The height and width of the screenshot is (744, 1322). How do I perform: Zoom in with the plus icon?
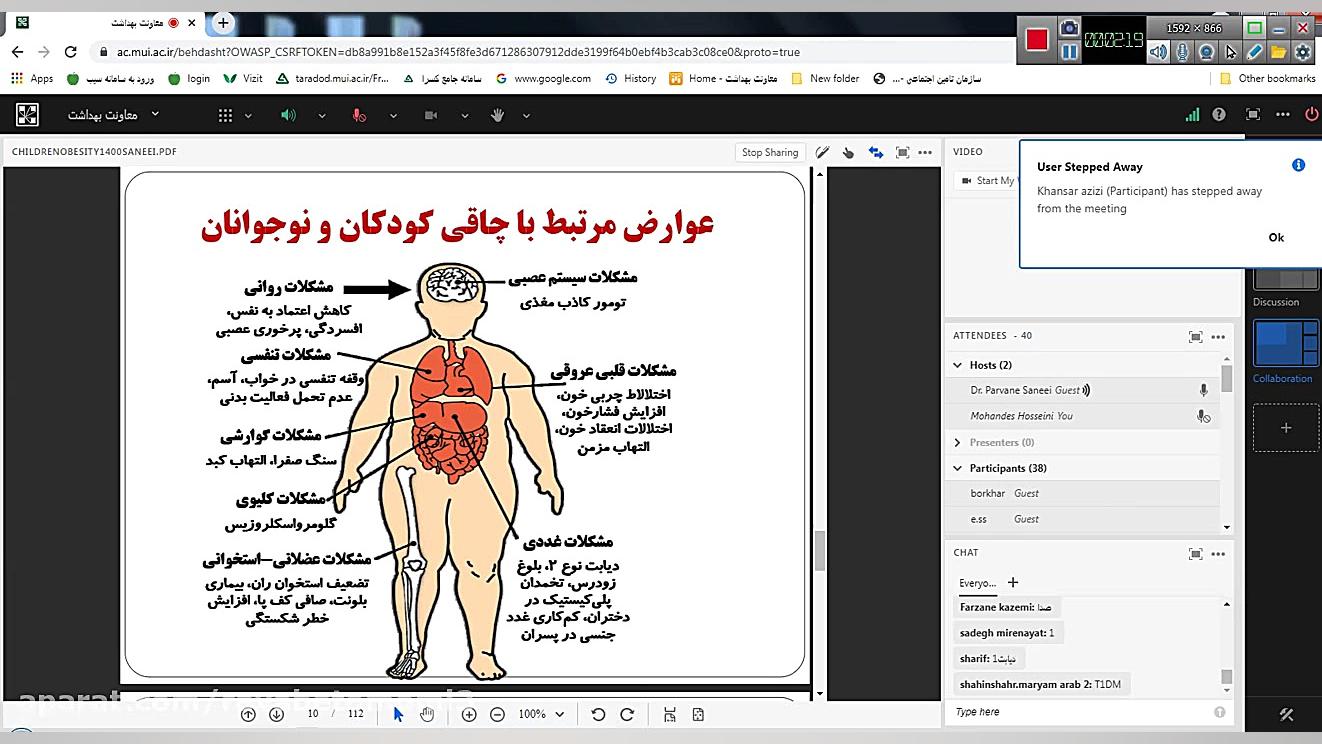pos(469,714)
